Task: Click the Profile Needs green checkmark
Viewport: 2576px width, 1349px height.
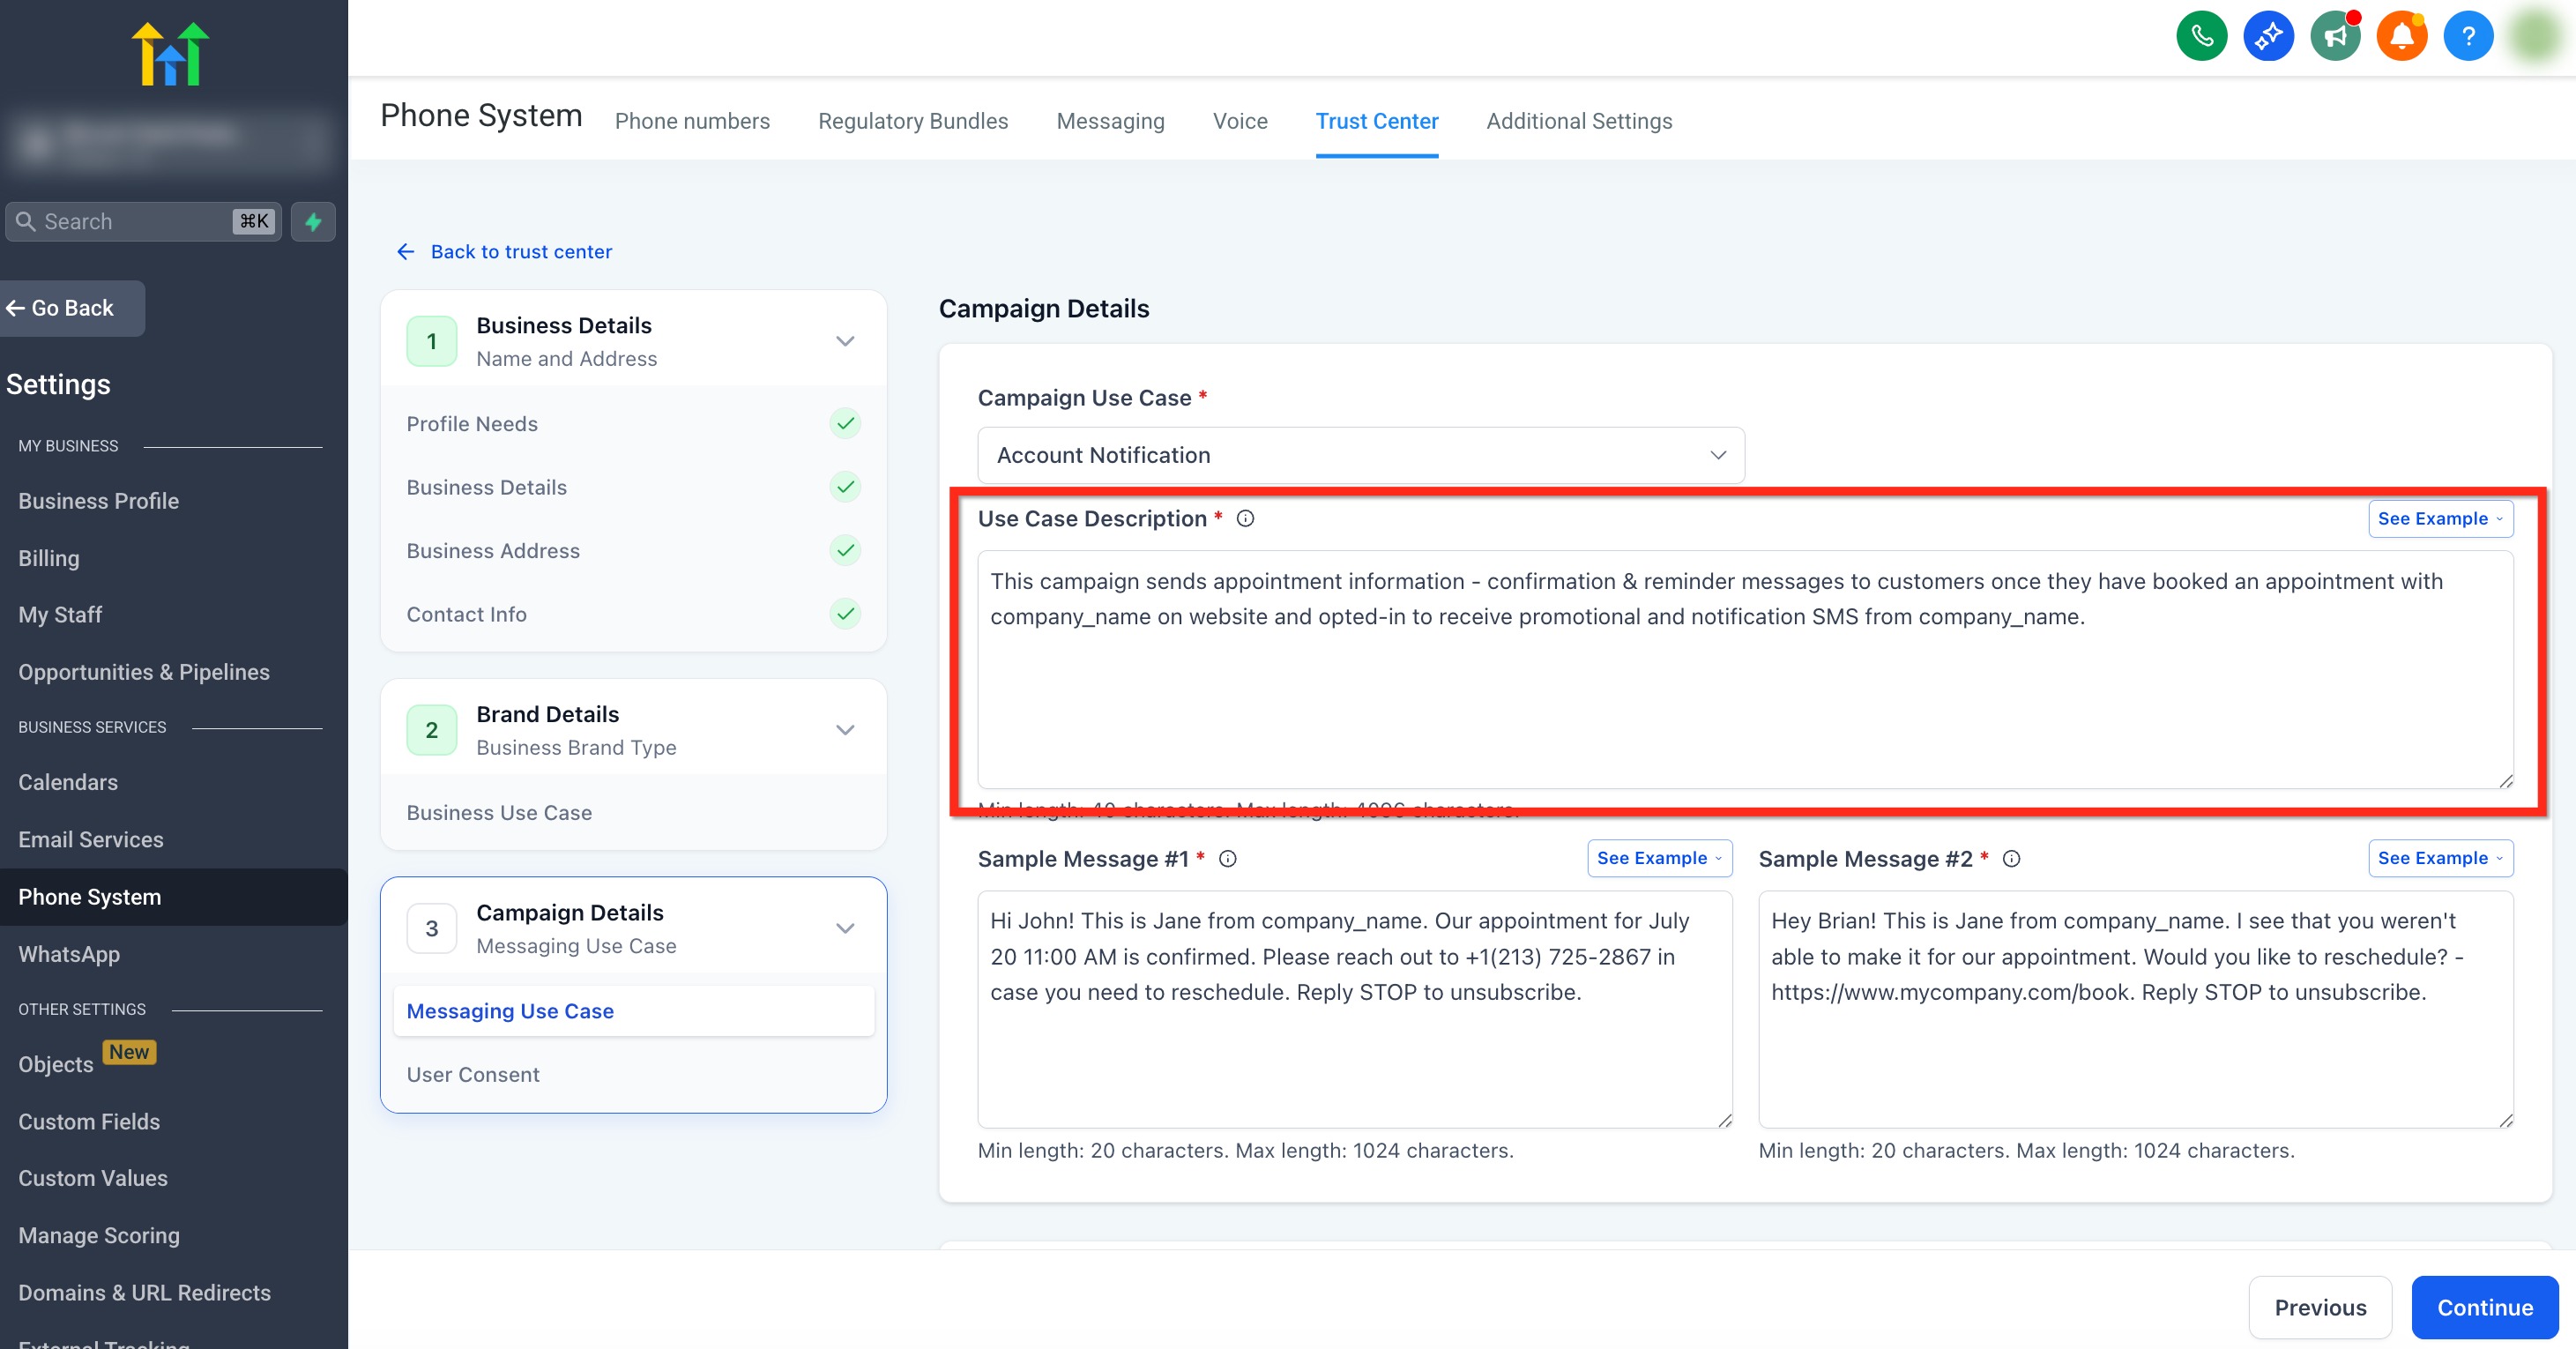Action: 845,423
